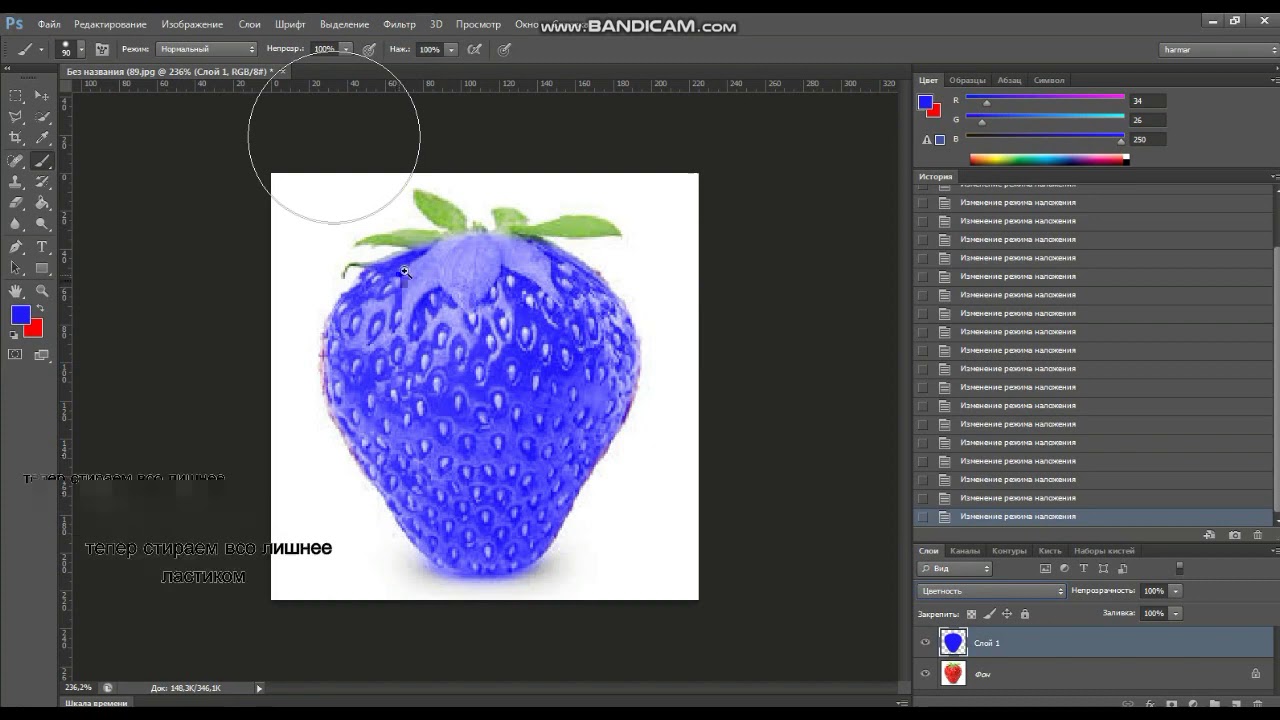Pick the Clone Stamp tool
Screen dimensions: 1280x720
[16, 182]
